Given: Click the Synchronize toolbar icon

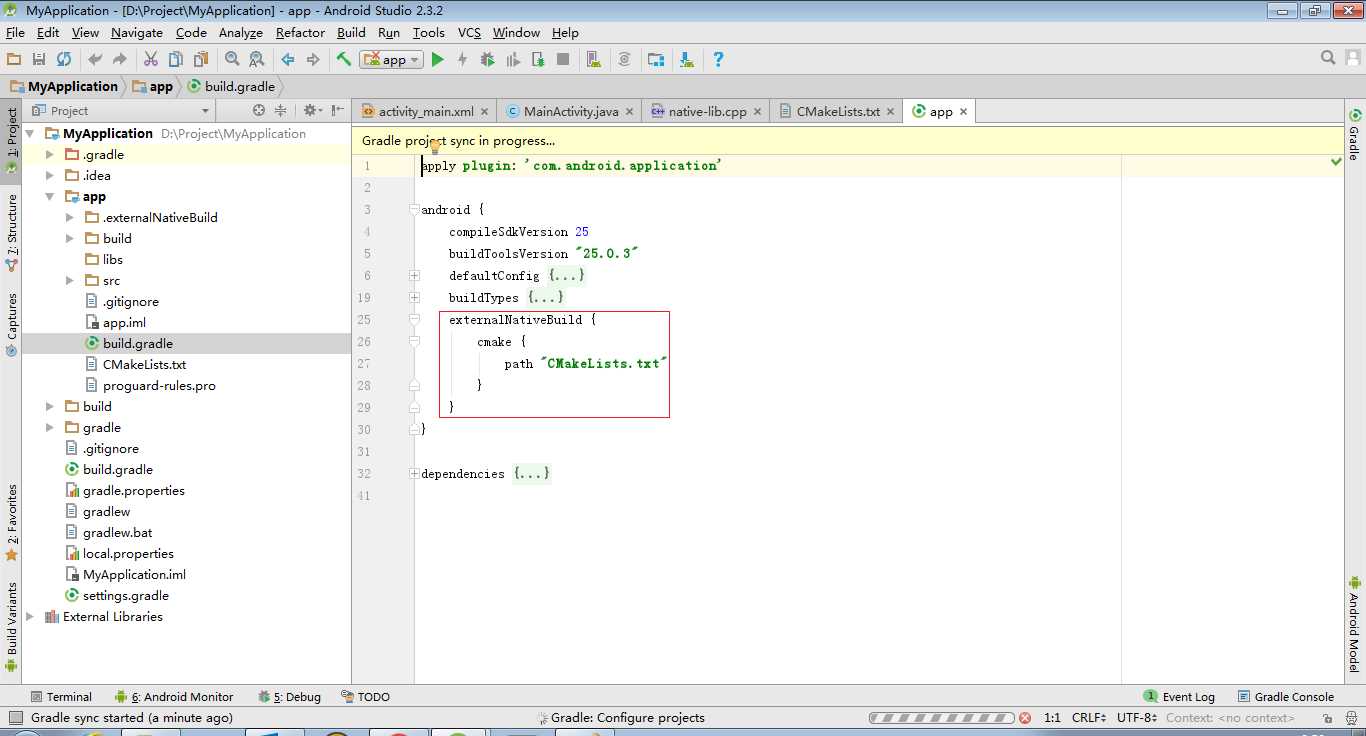Looking at the screenshot, I should [64, 60].
